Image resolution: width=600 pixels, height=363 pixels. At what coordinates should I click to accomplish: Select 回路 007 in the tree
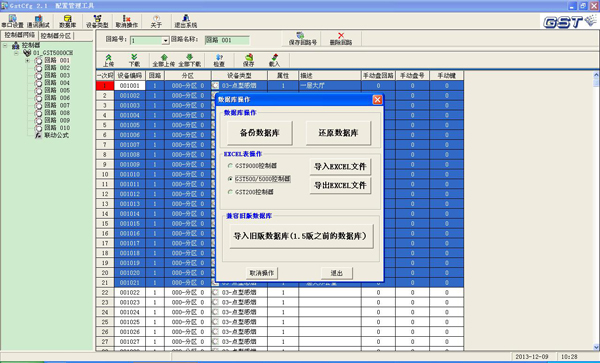click(57, 105)
